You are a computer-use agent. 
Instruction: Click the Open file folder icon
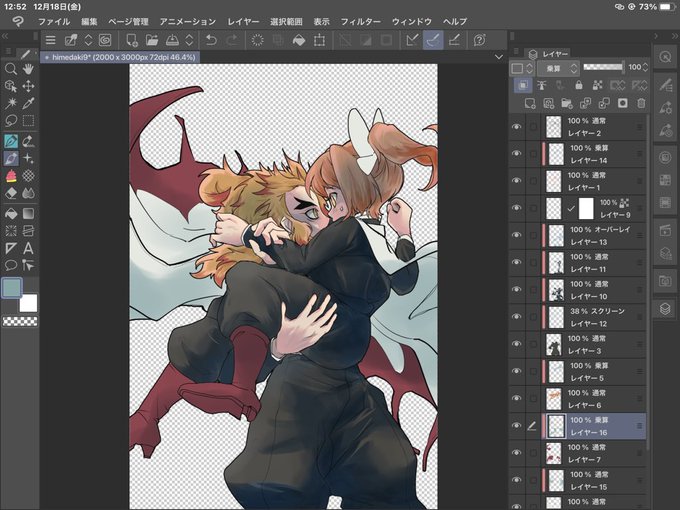152,40
